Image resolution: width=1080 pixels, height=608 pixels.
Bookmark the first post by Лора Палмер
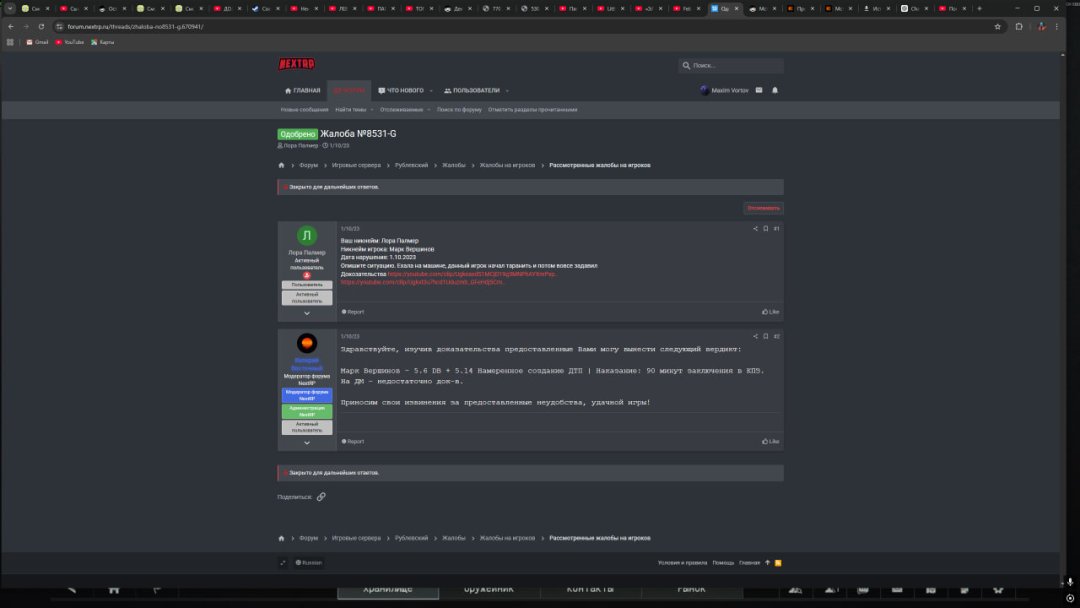click(x=766, y=229)
